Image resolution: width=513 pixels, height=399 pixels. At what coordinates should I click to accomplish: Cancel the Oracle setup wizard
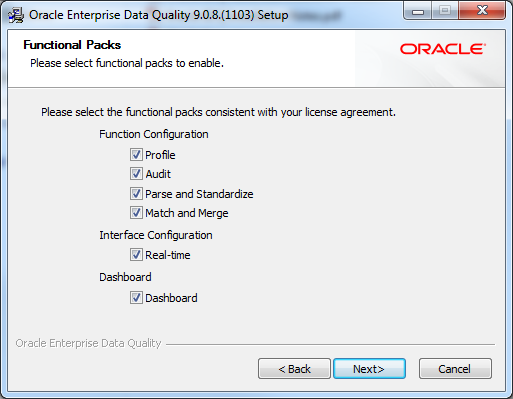point(455,369)
